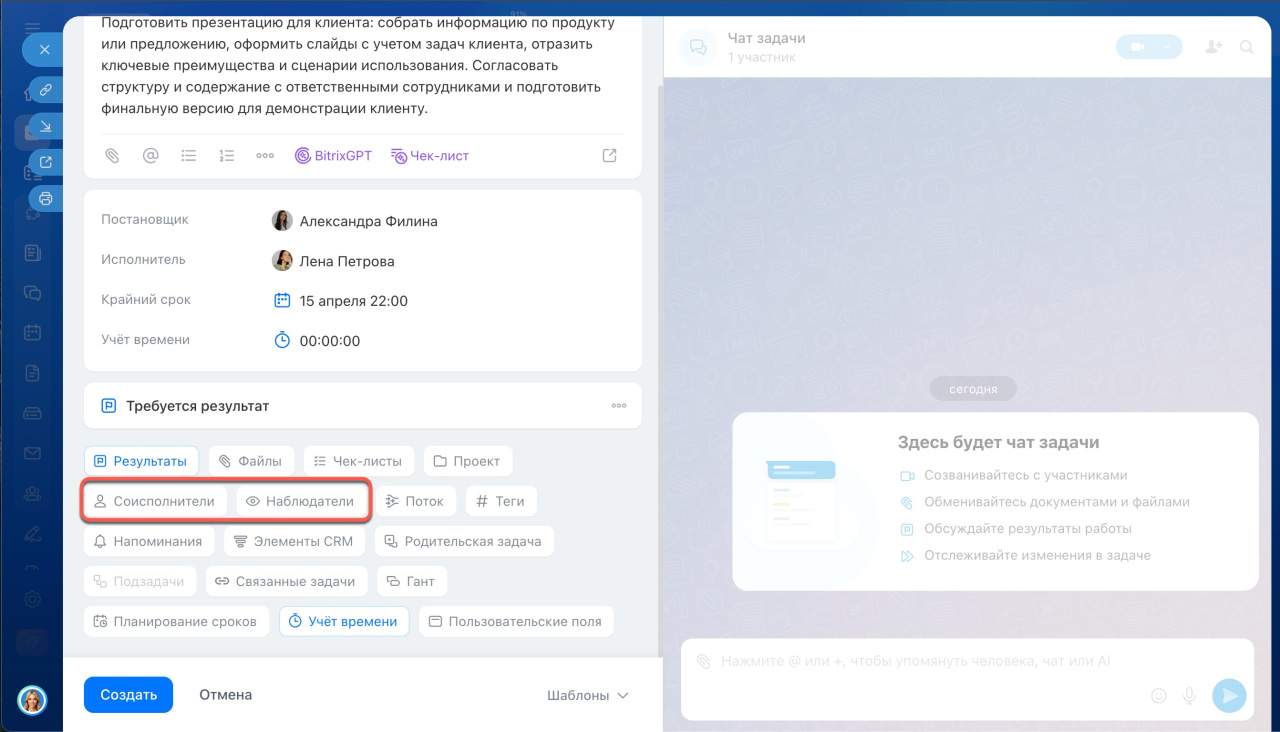Open the Шаблоны dropdown
1280x732 pixels.
(588, 695)
